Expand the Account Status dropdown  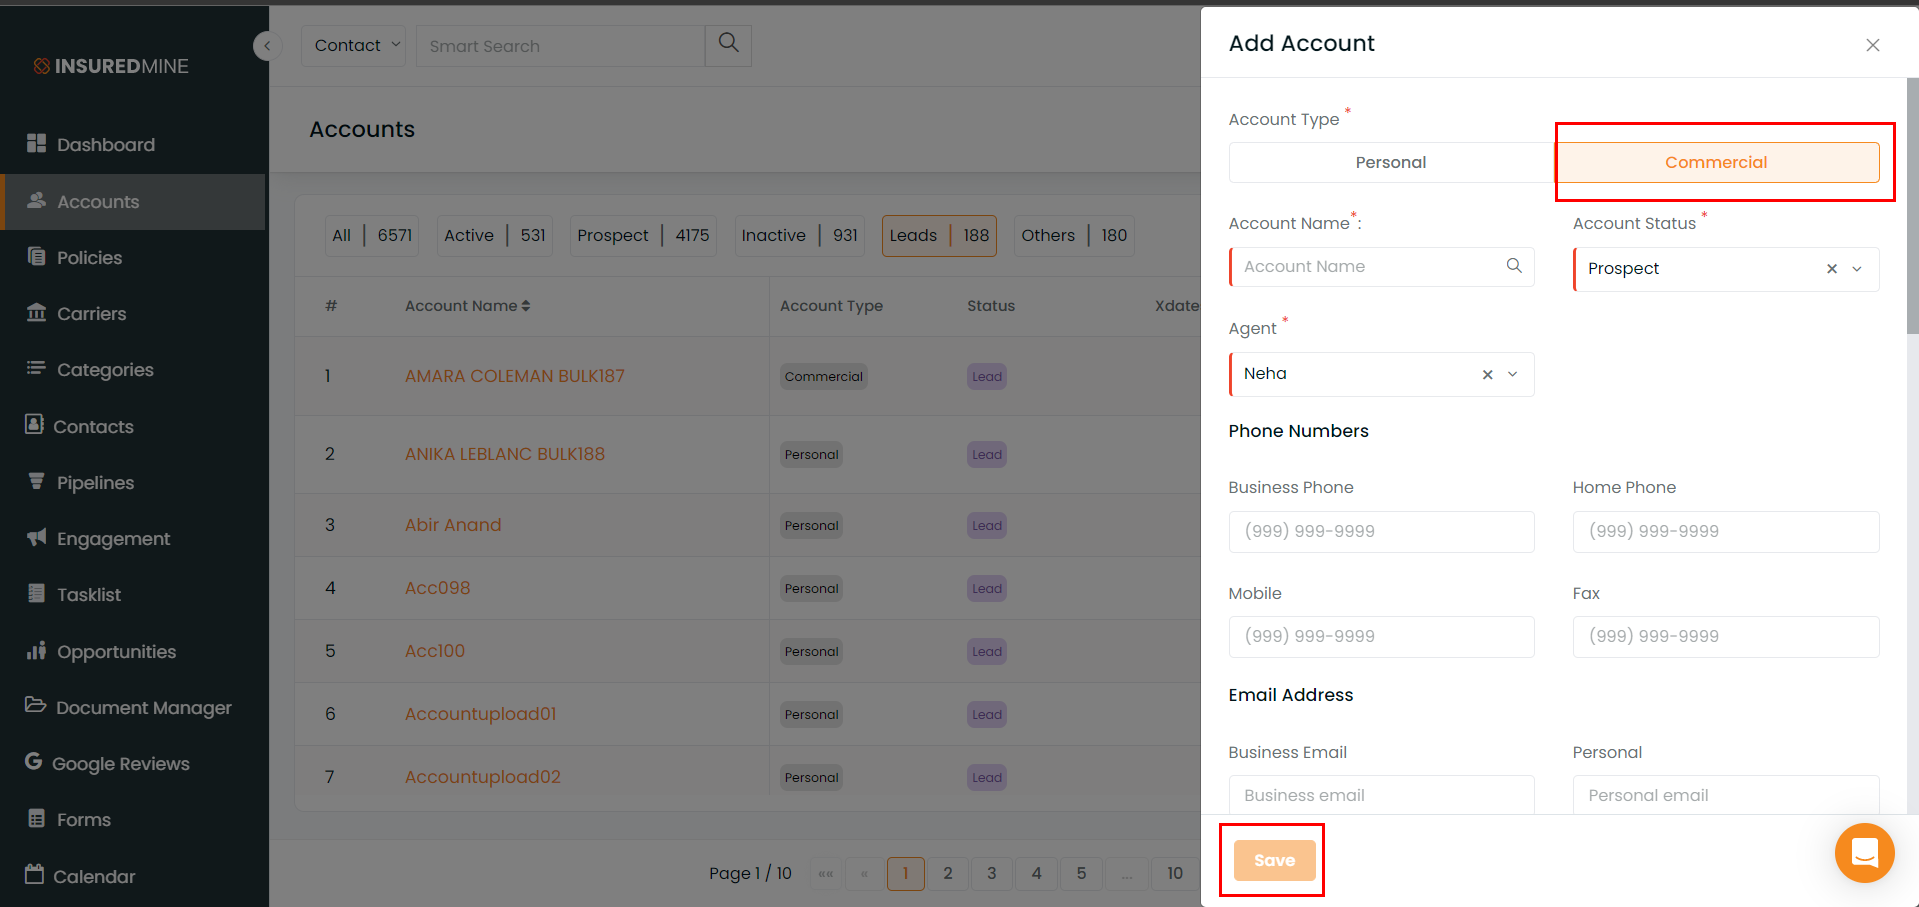pos(1857,269)
